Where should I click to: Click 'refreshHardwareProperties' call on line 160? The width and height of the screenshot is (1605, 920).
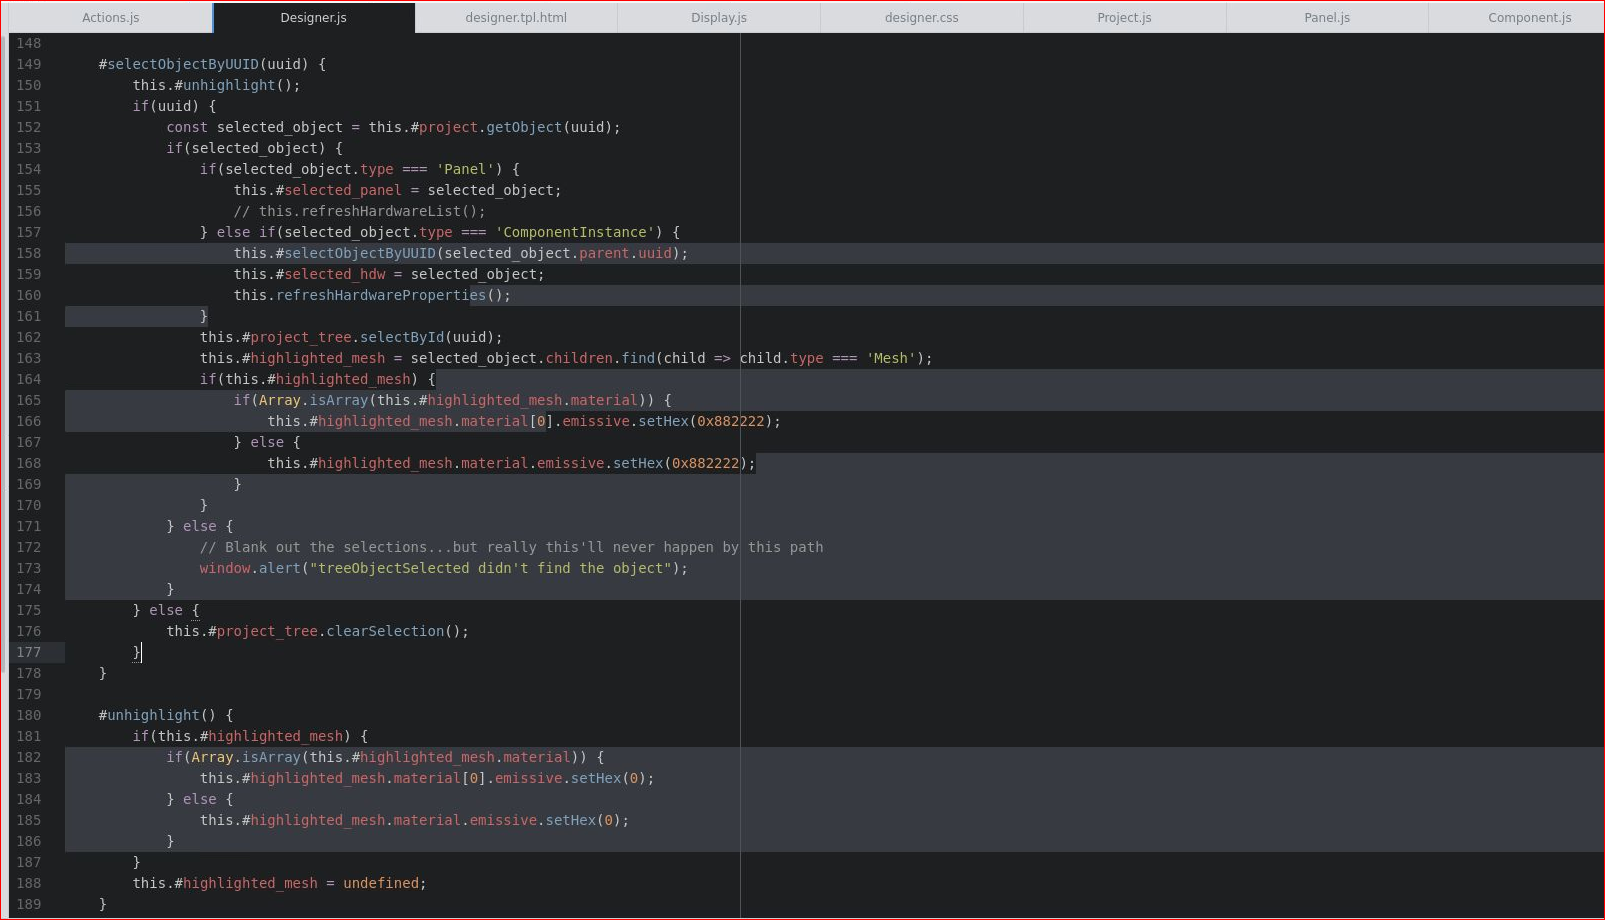tap(381, 295)
